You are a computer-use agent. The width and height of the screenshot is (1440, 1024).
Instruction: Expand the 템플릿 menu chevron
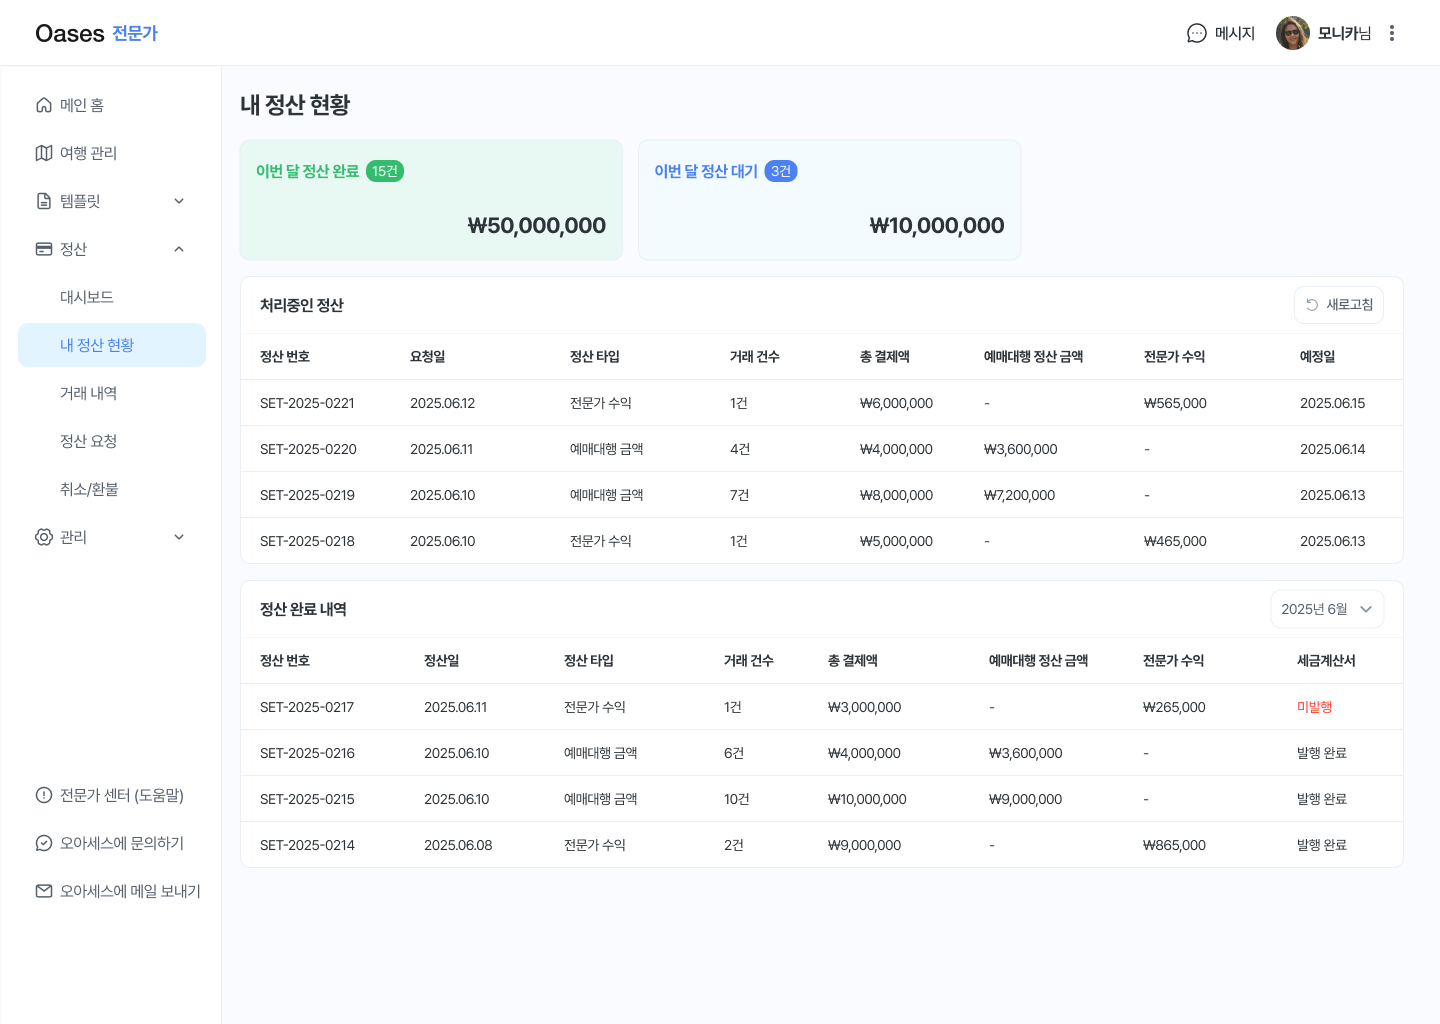click(x=179, y=201)
